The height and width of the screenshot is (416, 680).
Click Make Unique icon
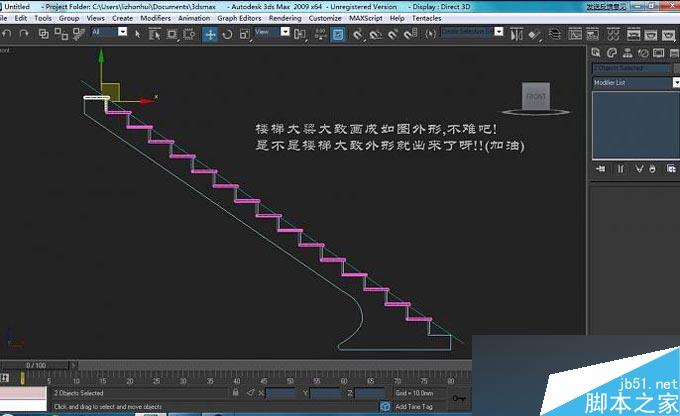(639, 169)
